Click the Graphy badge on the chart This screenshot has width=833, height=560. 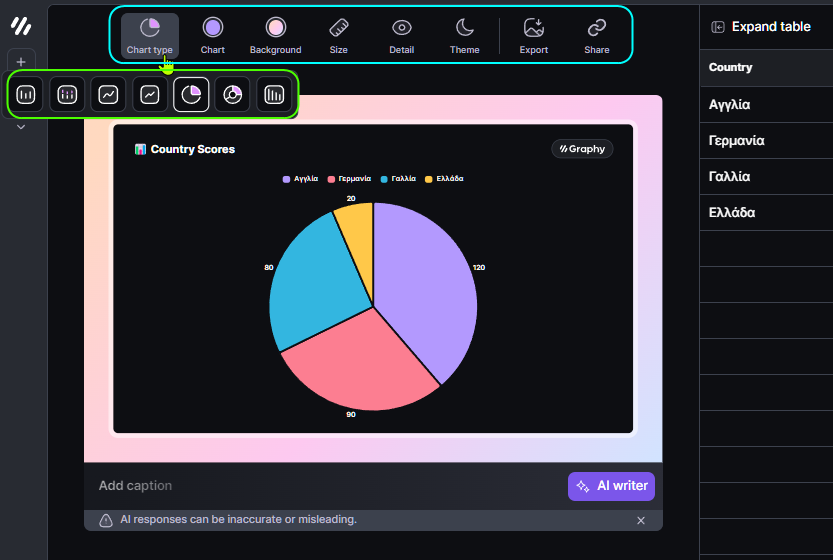coord(582,149)
